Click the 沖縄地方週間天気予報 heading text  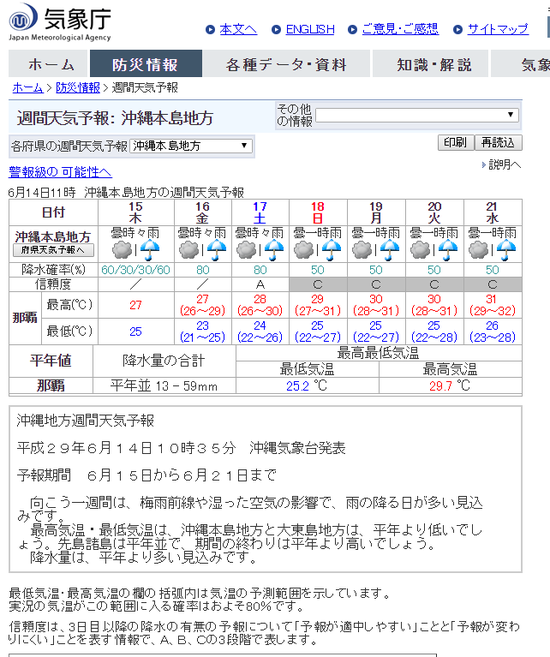[85, 420]
